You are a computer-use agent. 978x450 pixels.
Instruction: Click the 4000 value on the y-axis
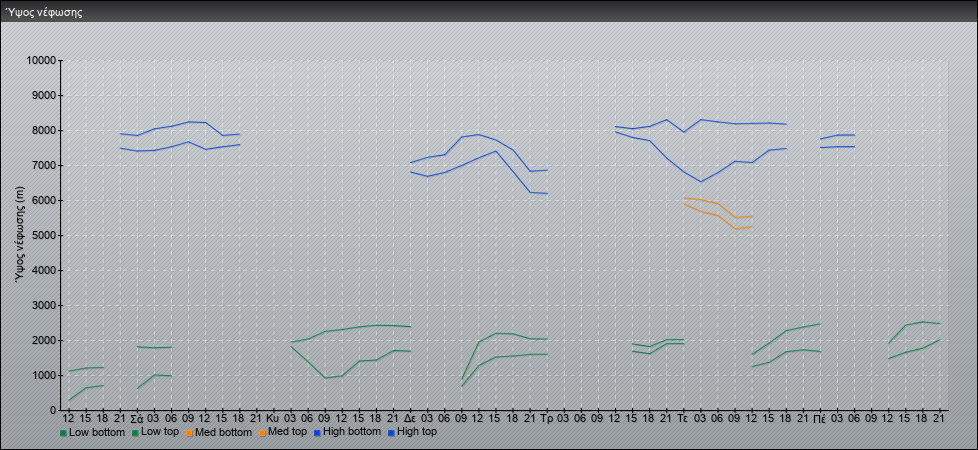(44, 270)
